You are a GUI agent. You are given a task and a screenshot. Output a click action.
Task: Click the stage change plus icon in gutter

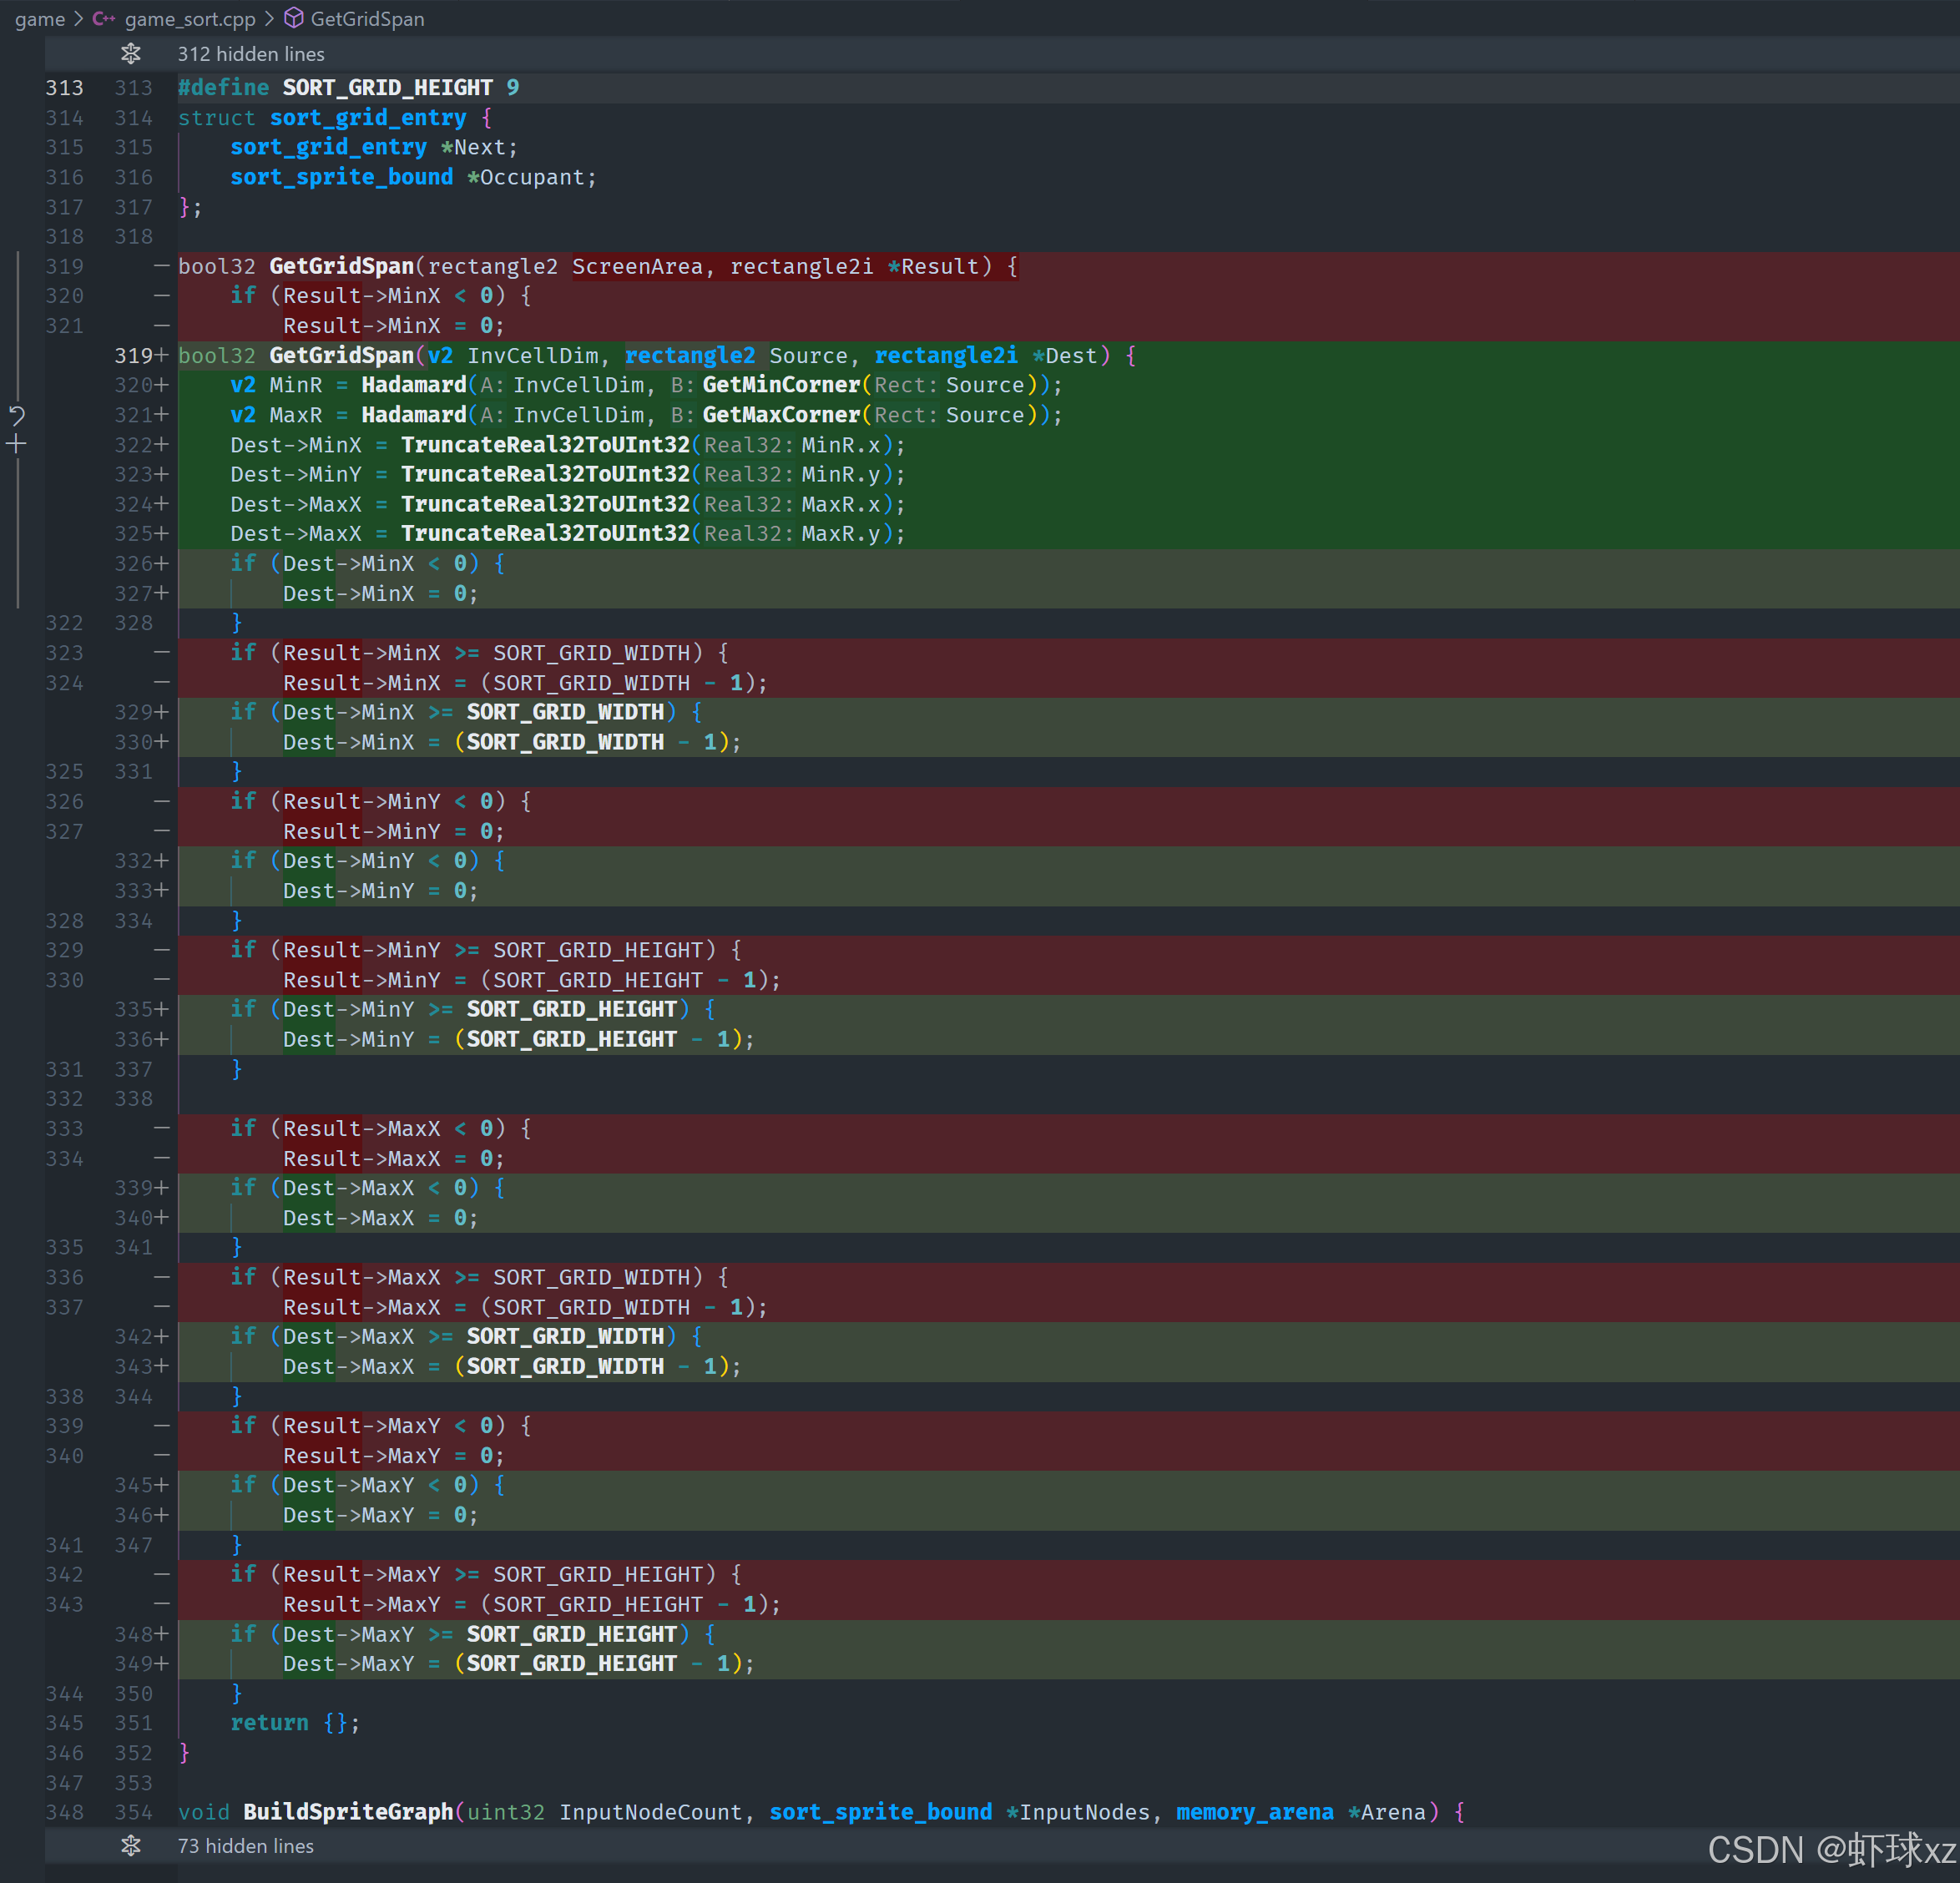pos(17,444)
